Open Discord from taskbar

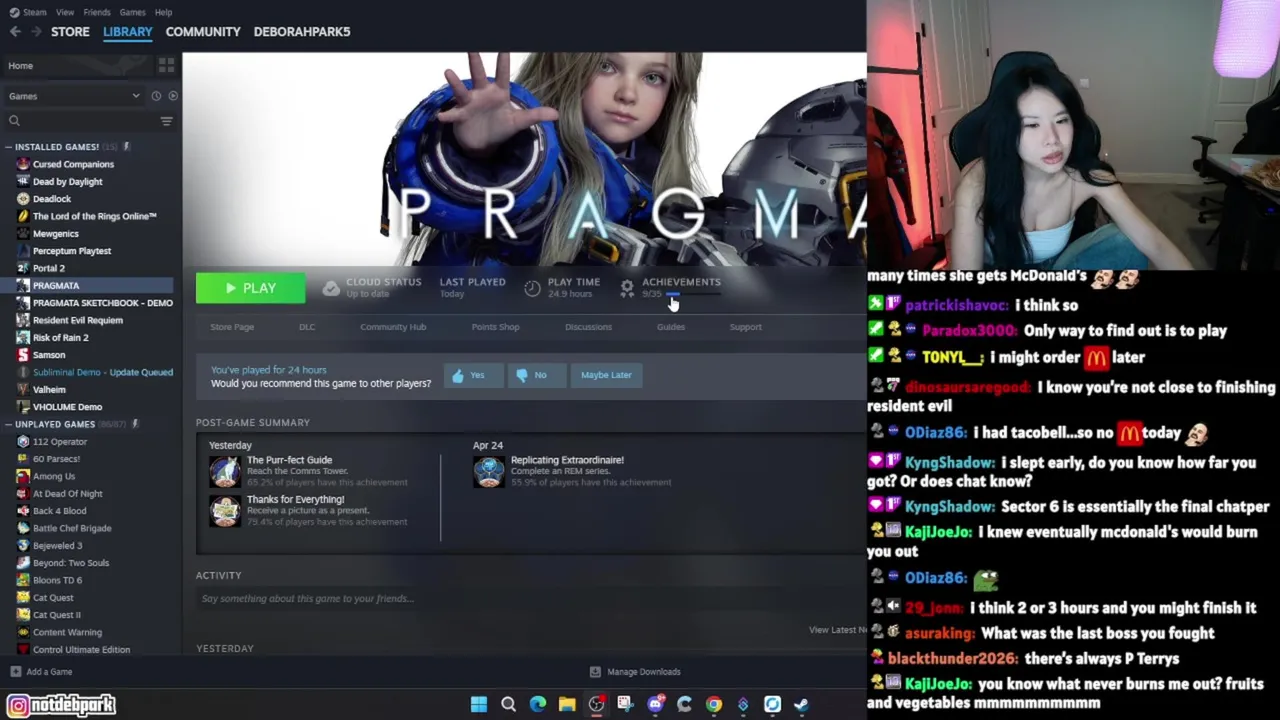click(655, 705)
